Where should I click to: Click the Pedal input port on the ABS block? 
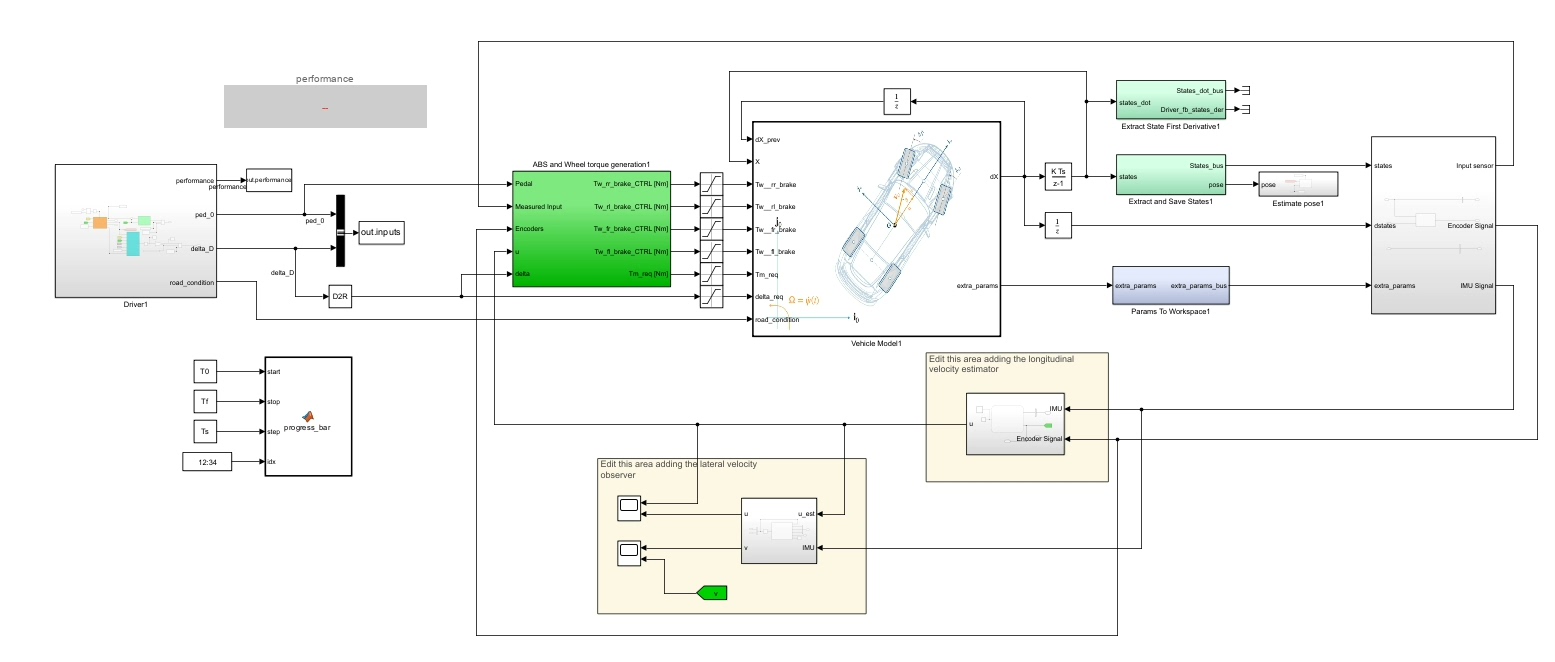[524, 184]
